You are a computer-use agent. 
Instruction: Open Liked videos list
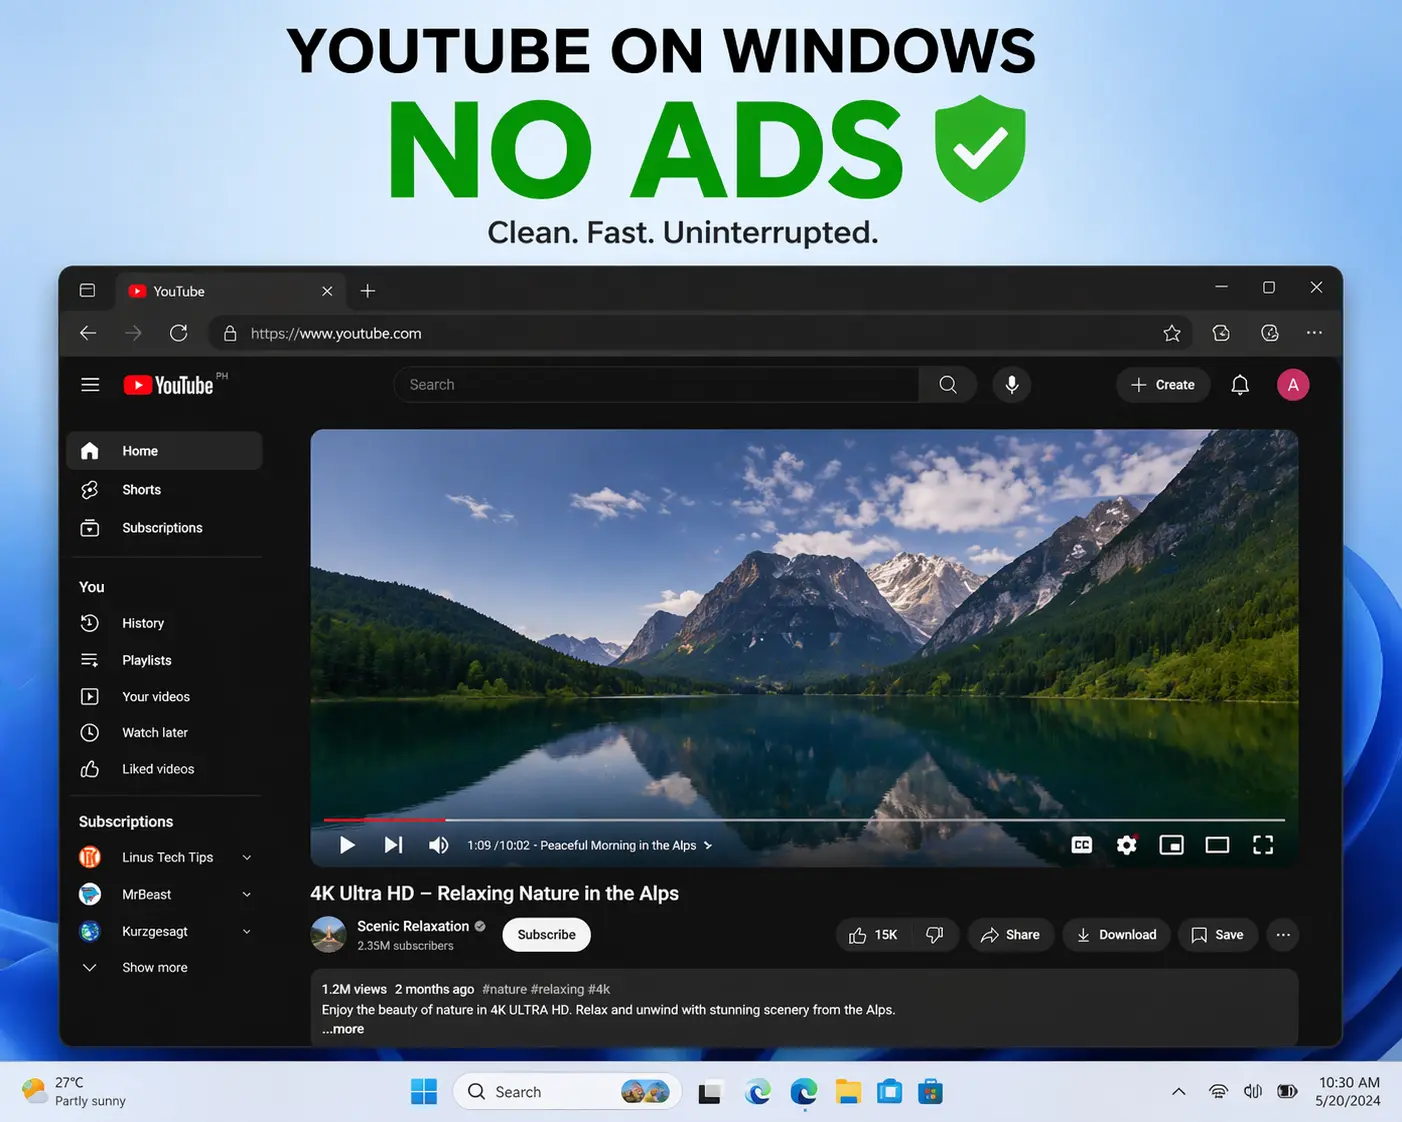[164, 769]
